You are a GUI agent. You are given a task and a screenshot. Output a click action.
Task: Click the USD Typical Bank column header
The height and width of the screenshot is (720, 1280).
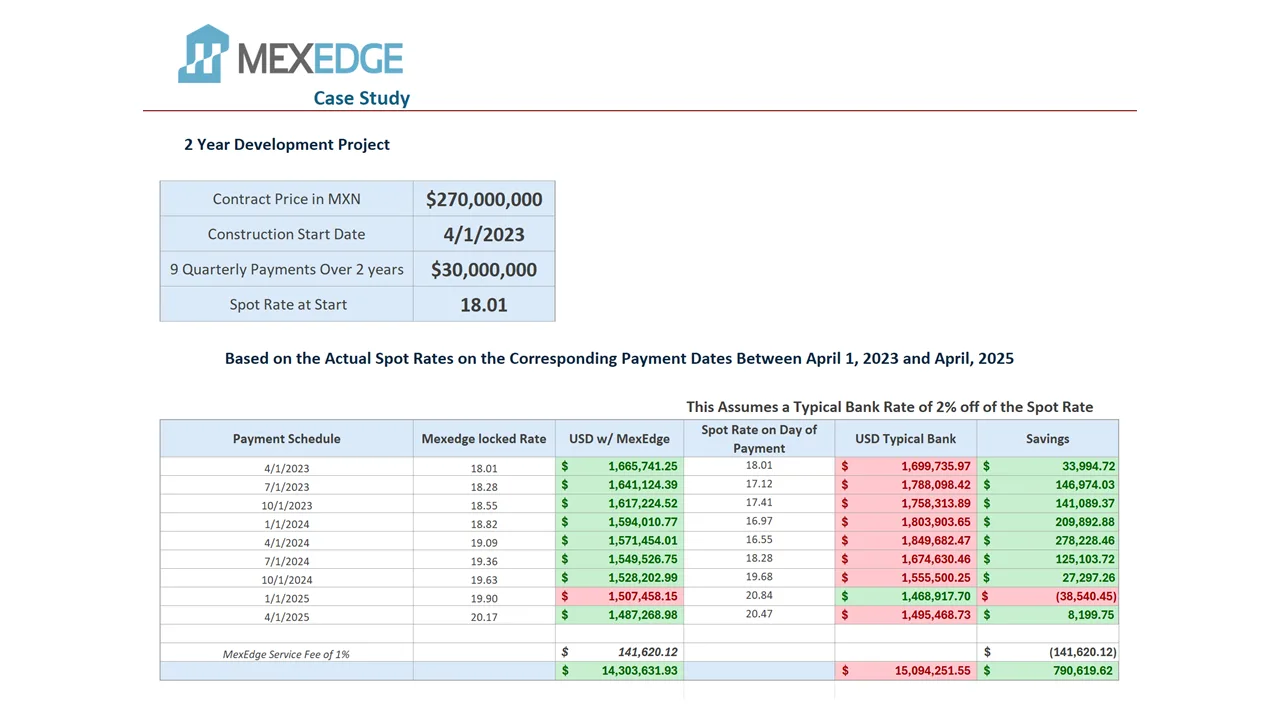click(x=905, y=438)
